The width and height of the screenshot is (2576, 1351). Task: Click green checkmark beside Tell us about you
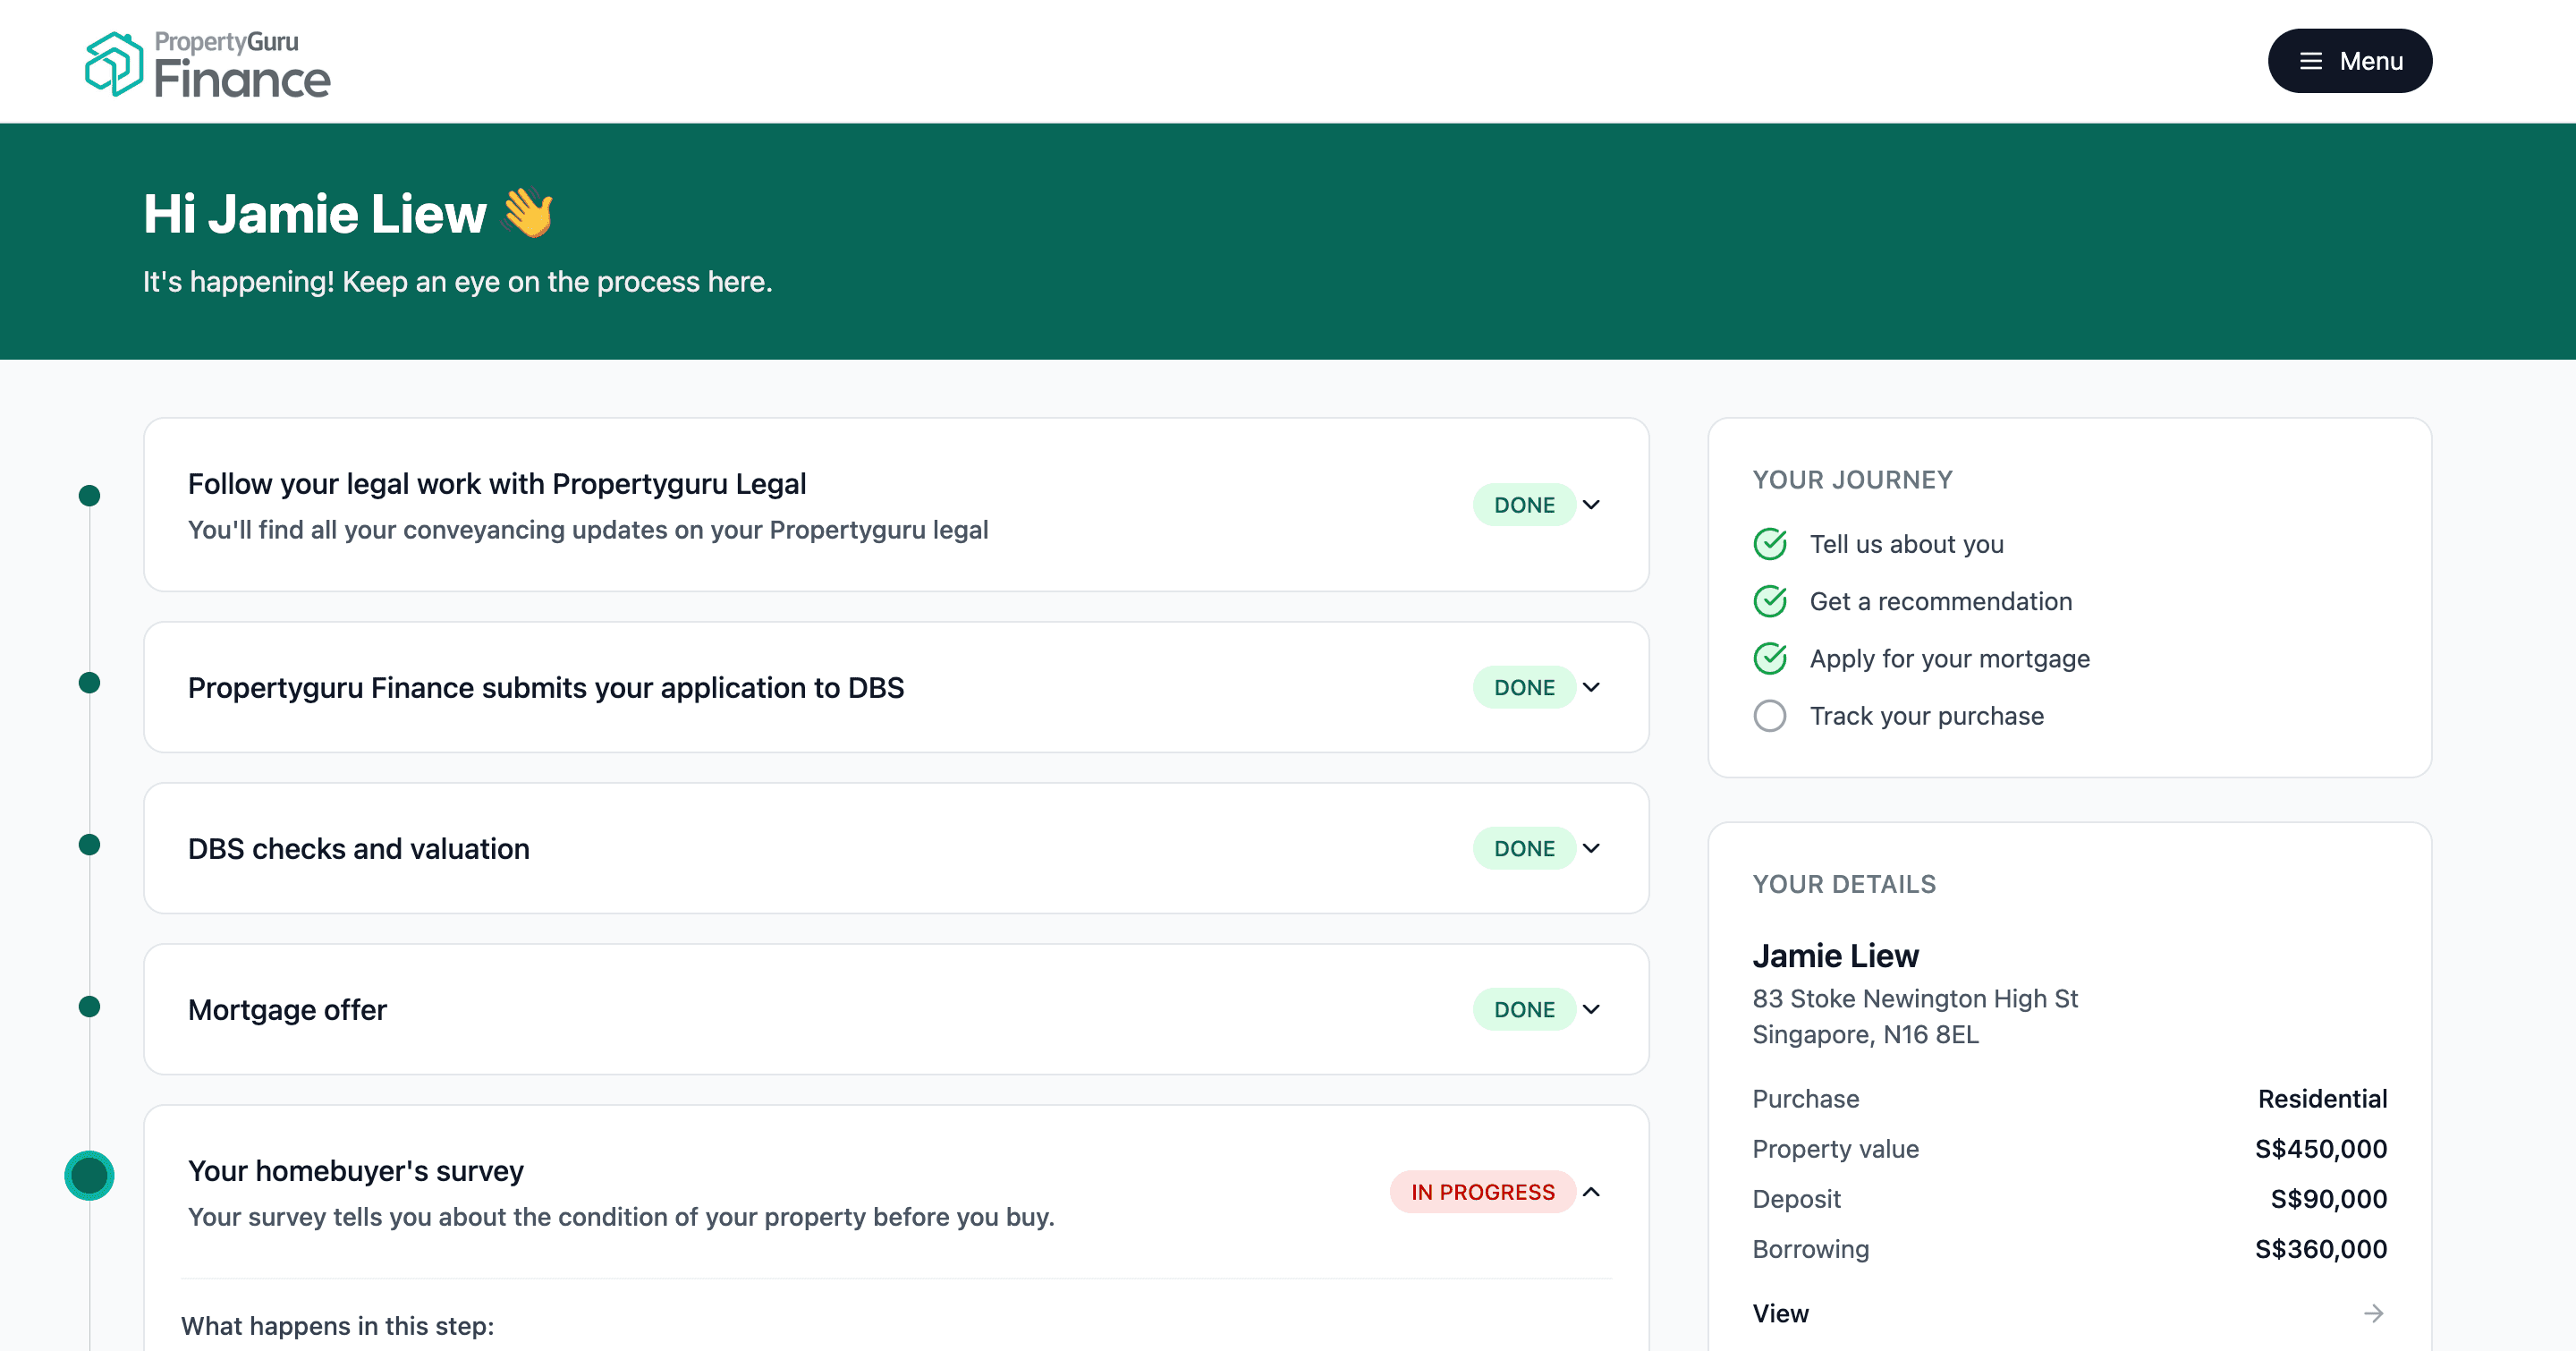[x=1770, y=544]
